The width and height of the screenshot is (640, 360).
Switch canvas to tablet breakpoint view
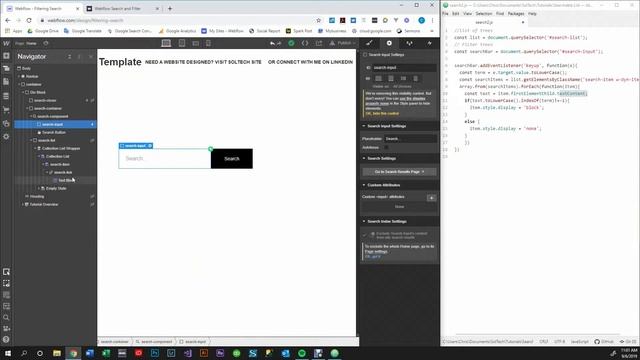182,43
